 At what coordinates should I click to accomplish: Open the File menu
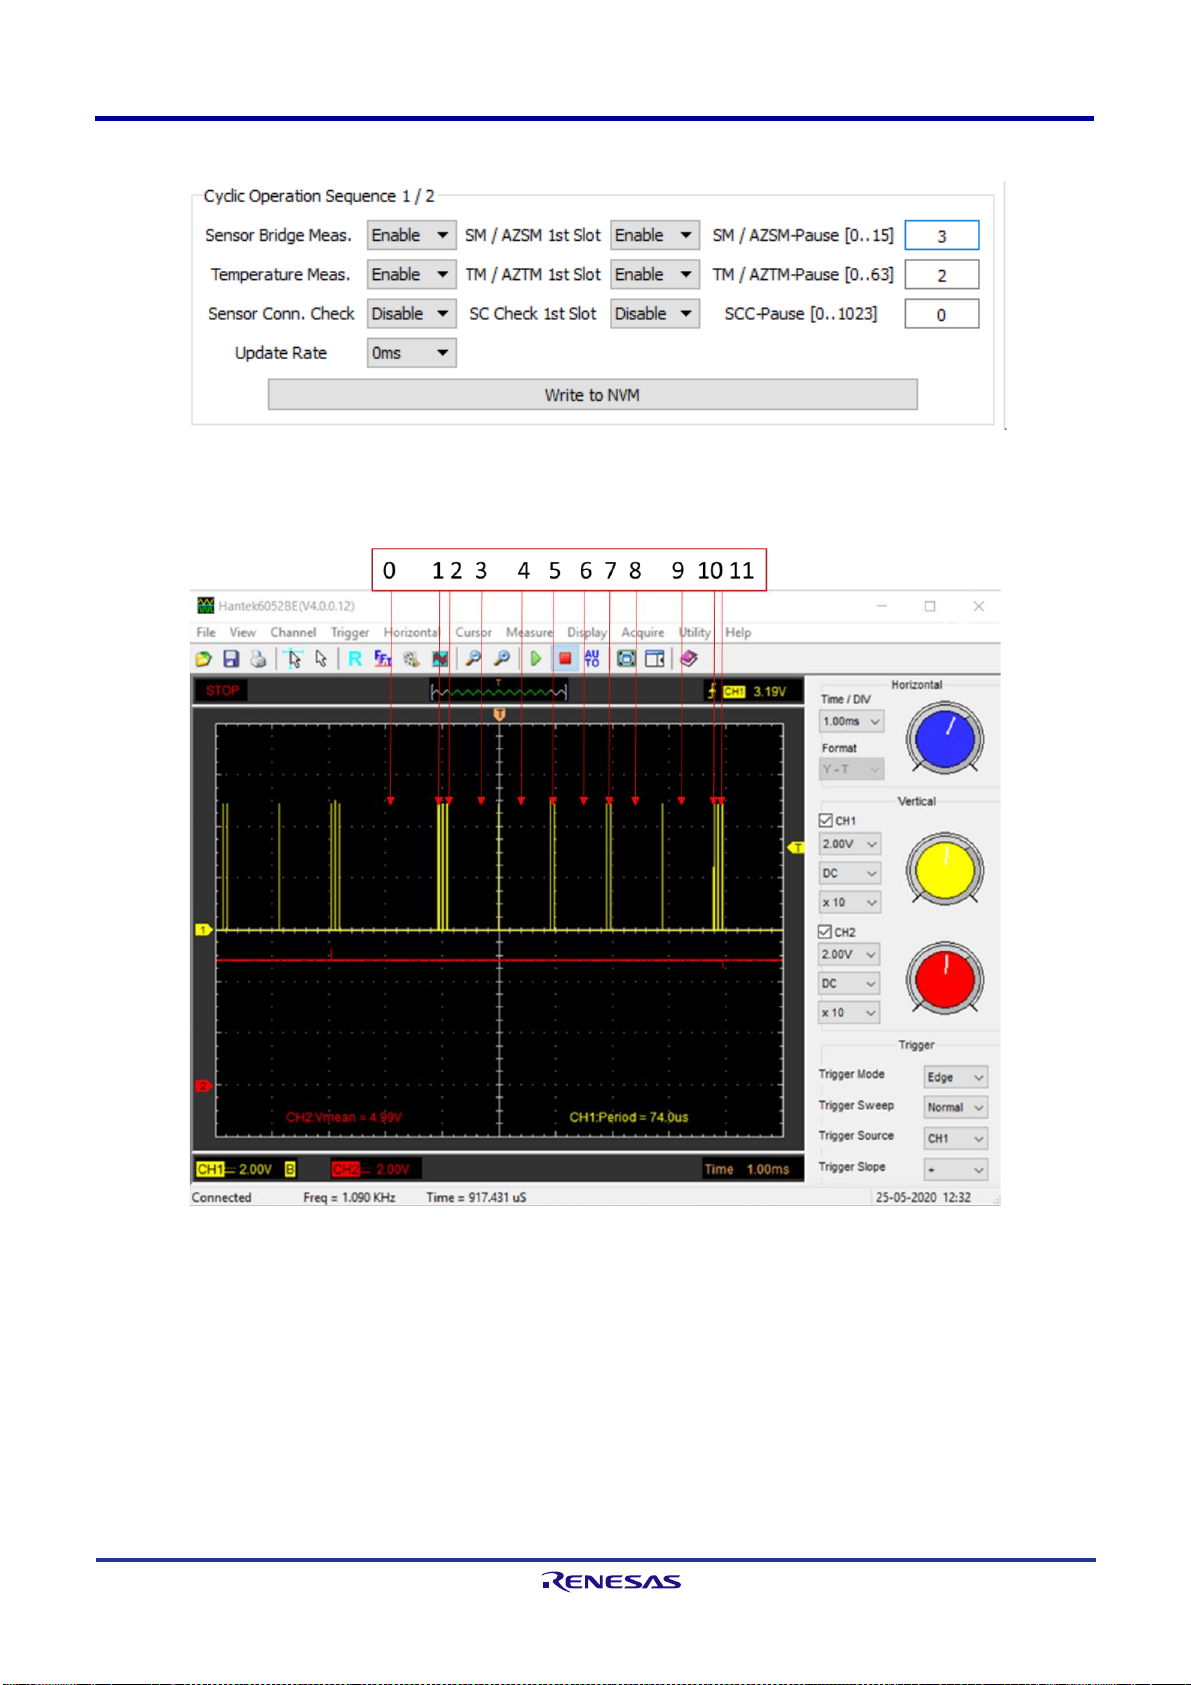(206, 632)
